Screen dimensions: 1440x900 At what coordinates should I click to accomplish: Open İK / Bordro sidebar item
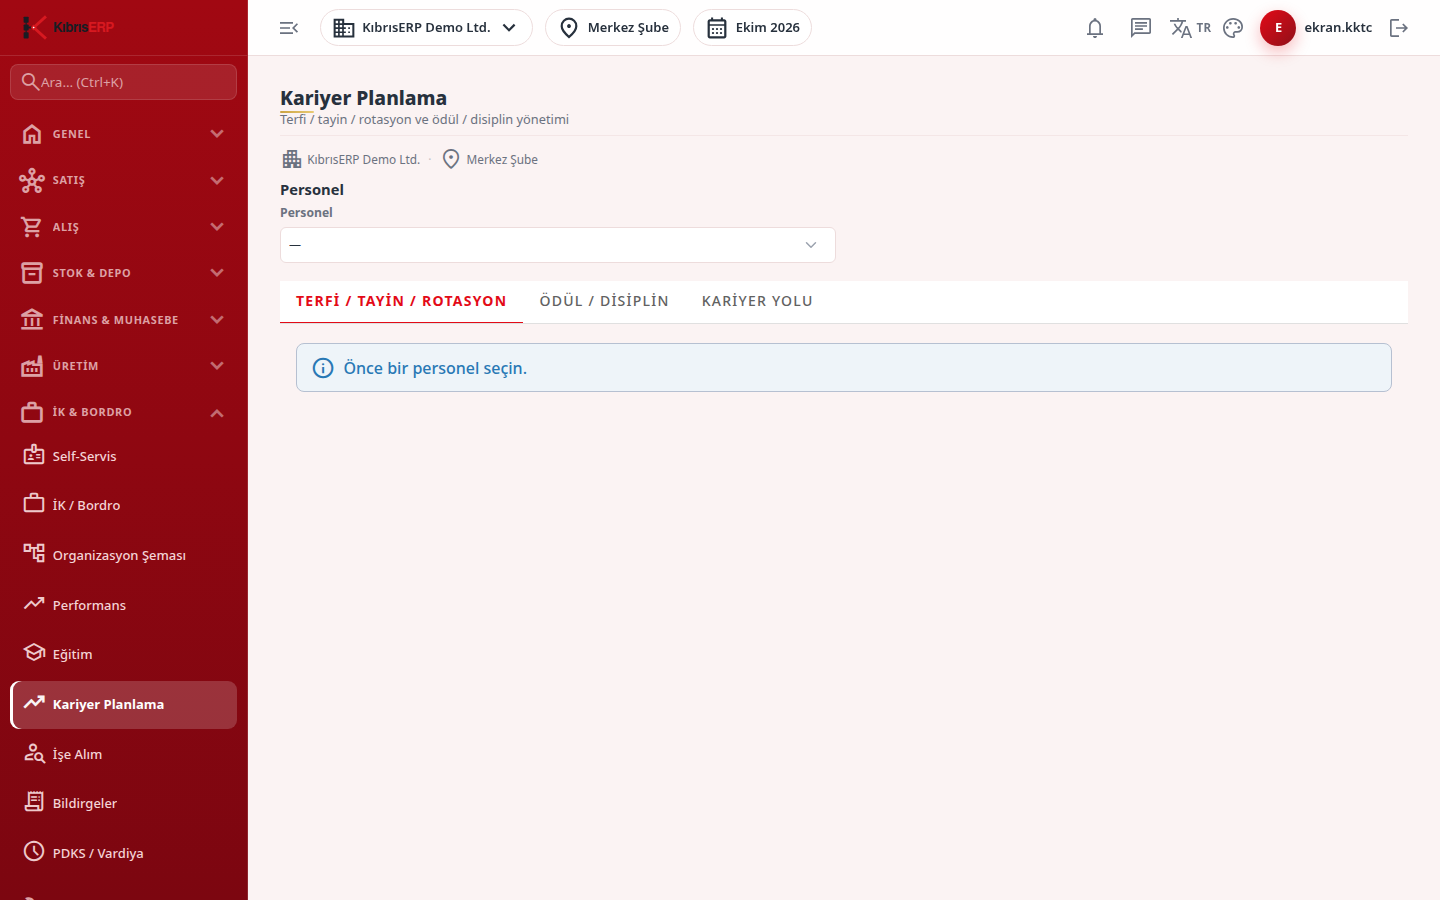click(123, 505)
